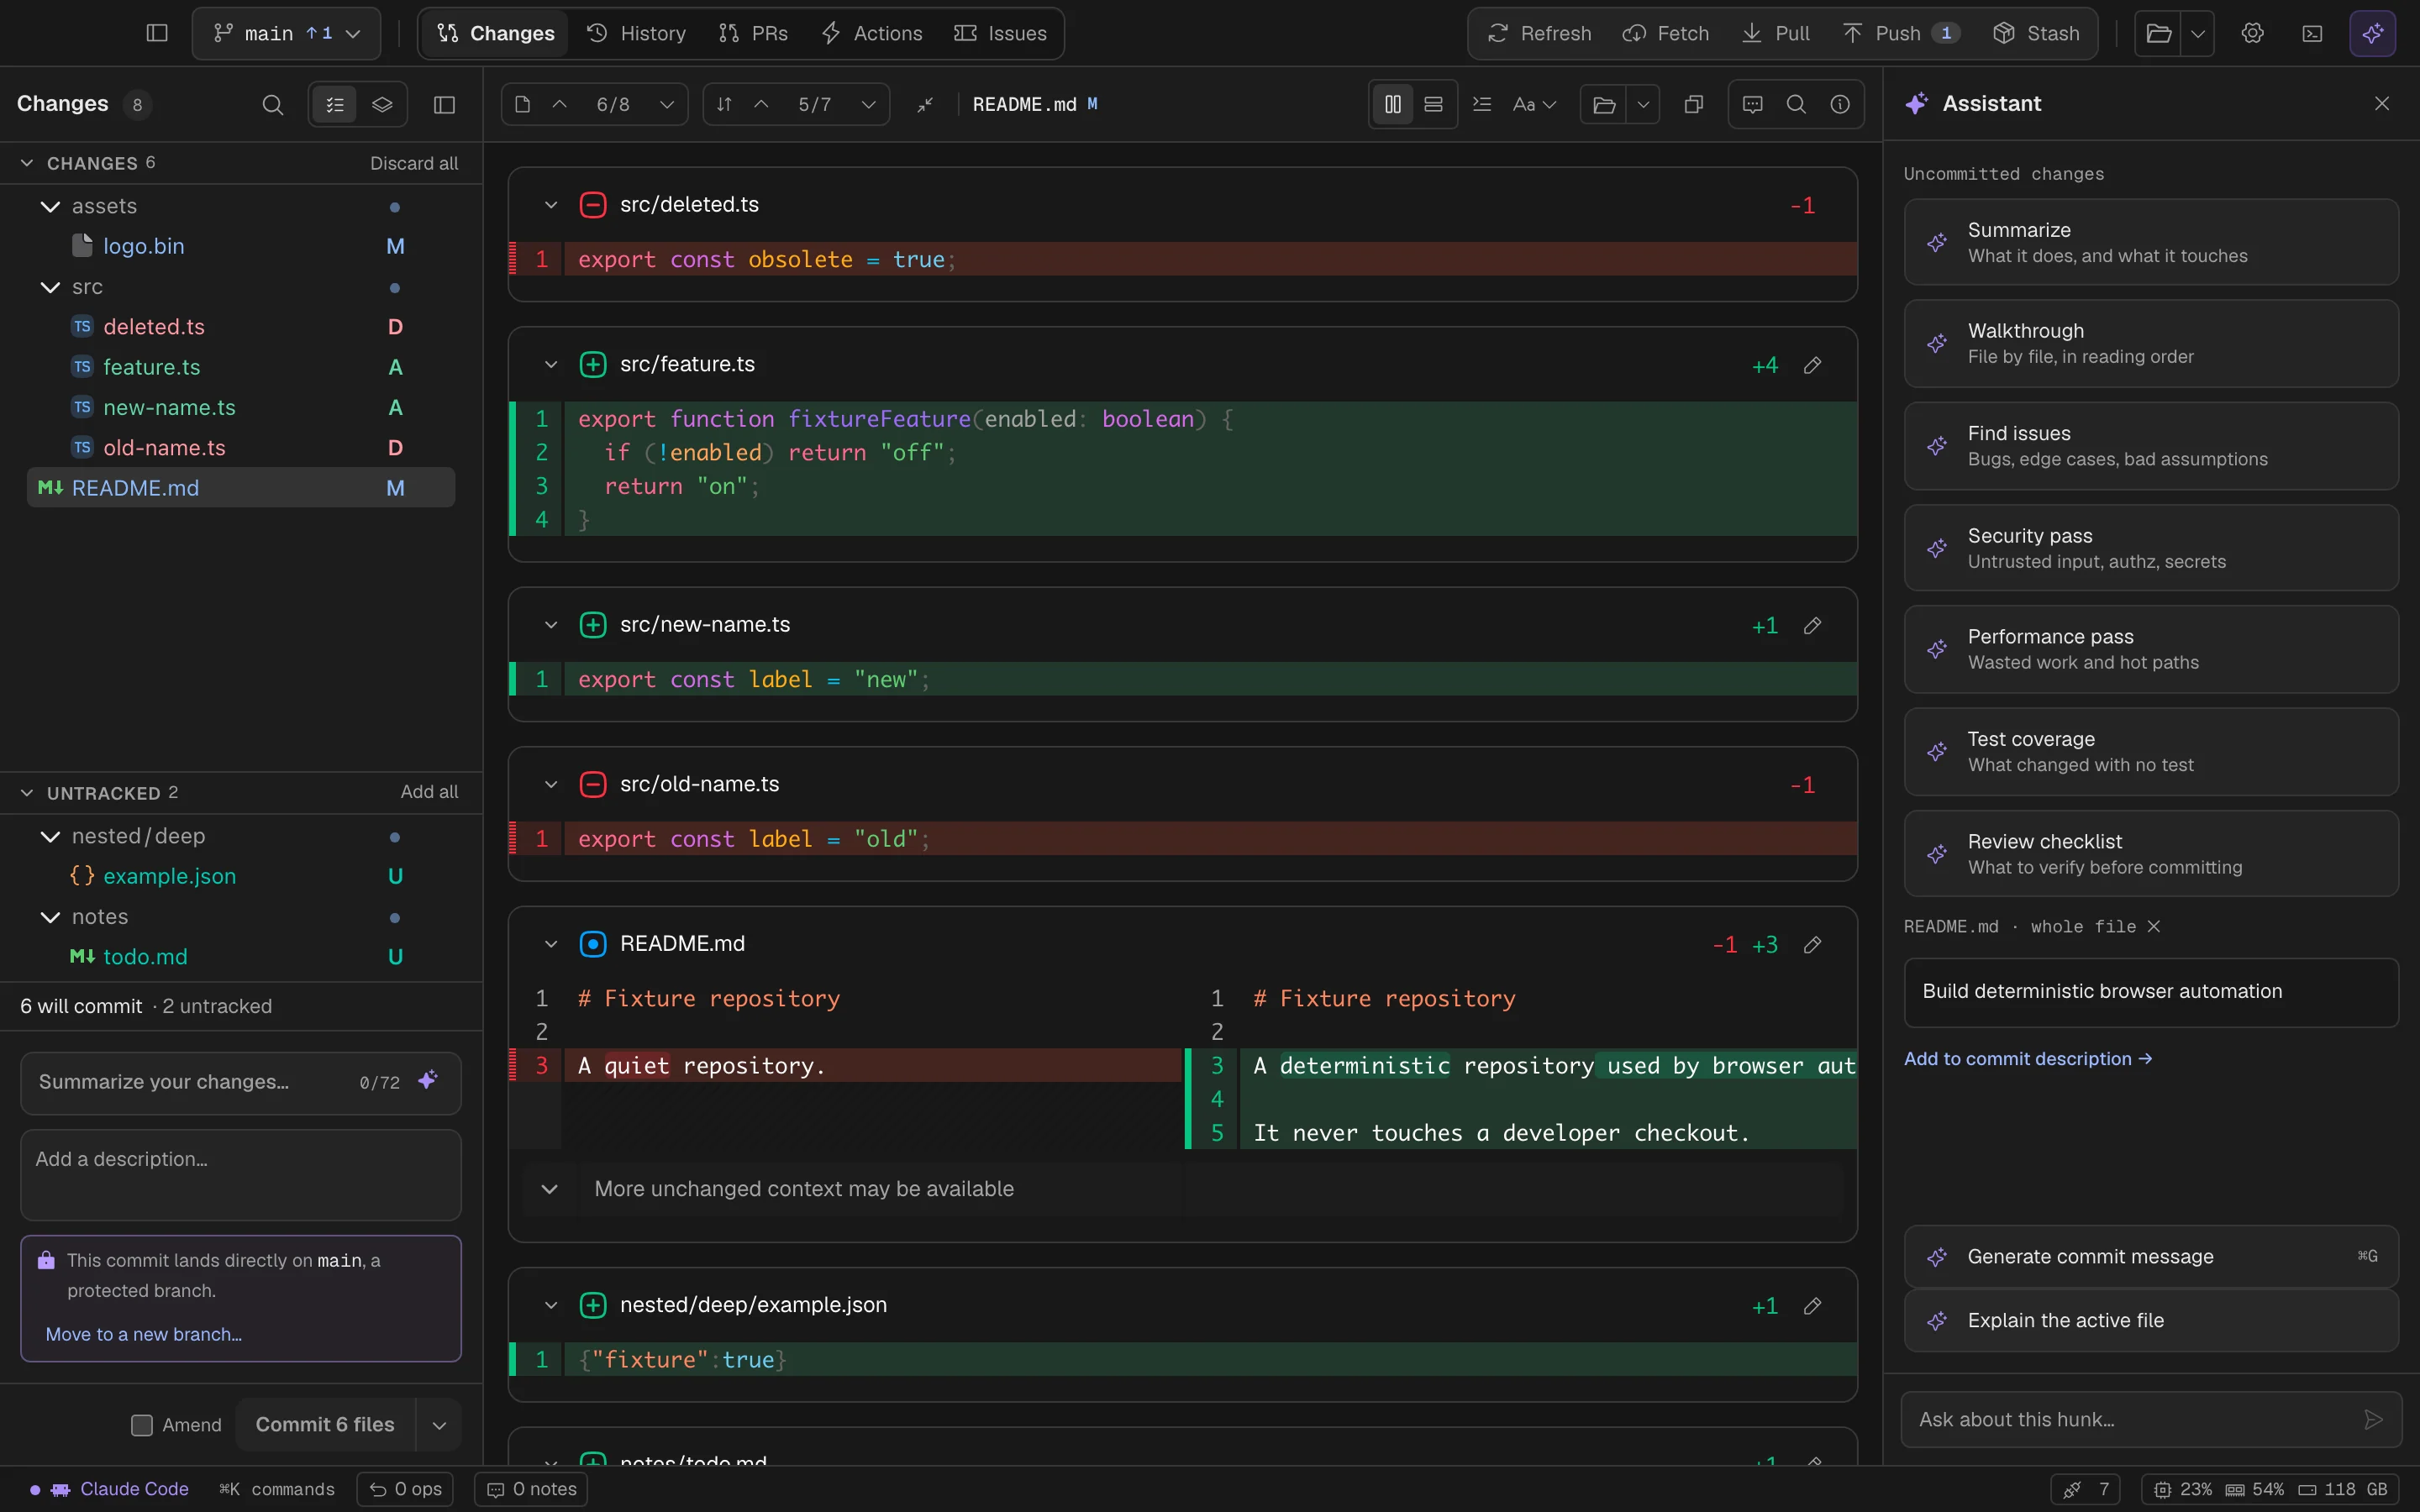Image resolution: width=2420 pixels, height=1512 pixels.
Task: Toggle the left sidebar panel icon
Action: coord(157,33)
